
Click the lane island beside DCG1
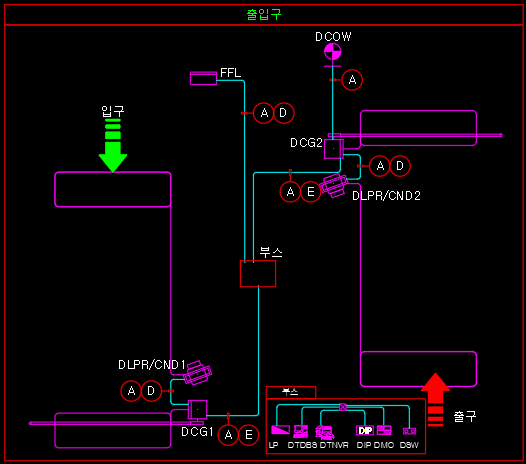click(113, 430)
